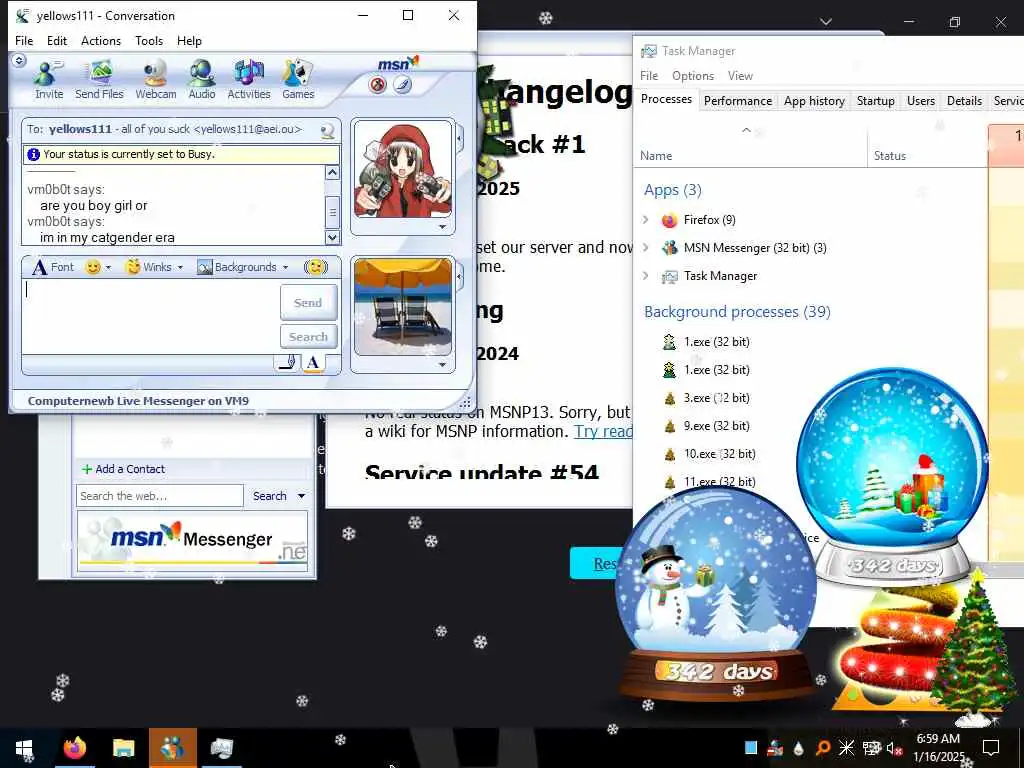Click the Firefox icon in the taskbar
Image resolution: width=1024 pixels, height=768 pixels.
[x=74, y=748]
